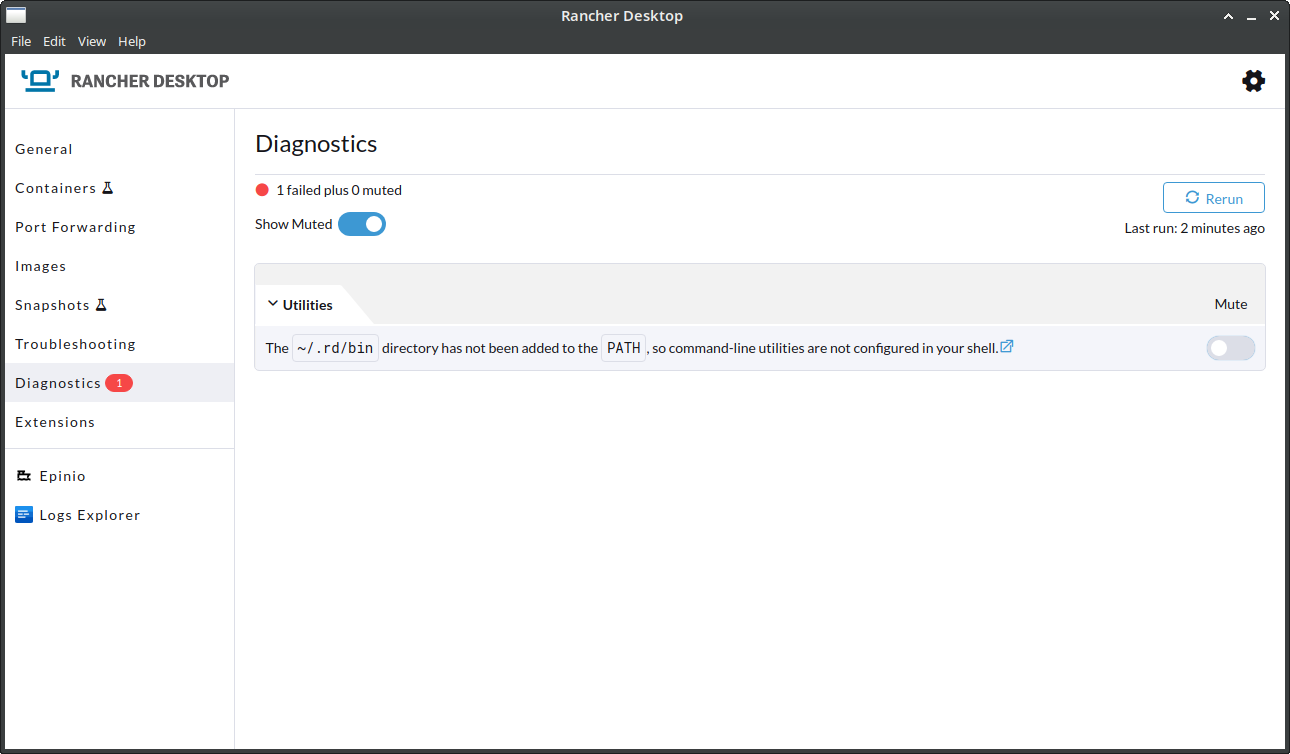Click the experimental flask icon beside Snapshots
Viewport: 1290px width, 754px height.
[101, 305]
